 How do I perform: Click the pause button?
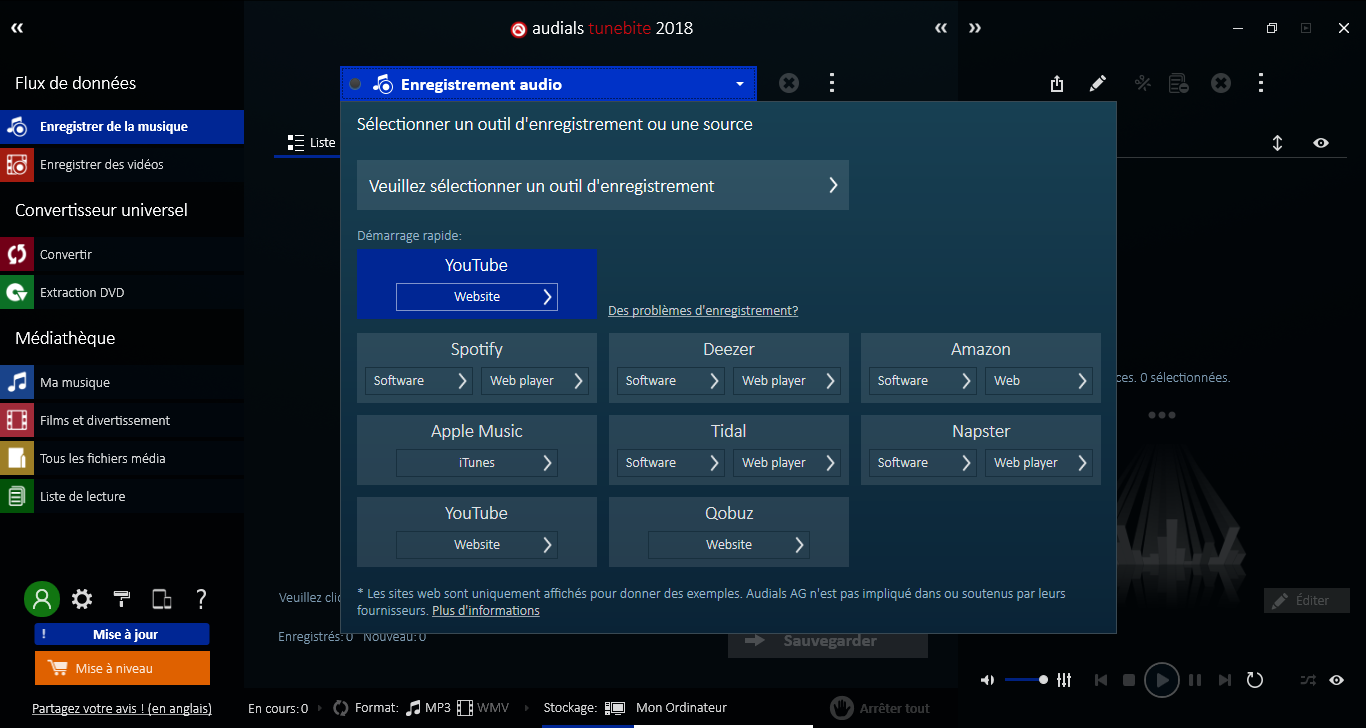click(x=1195, y=680)
